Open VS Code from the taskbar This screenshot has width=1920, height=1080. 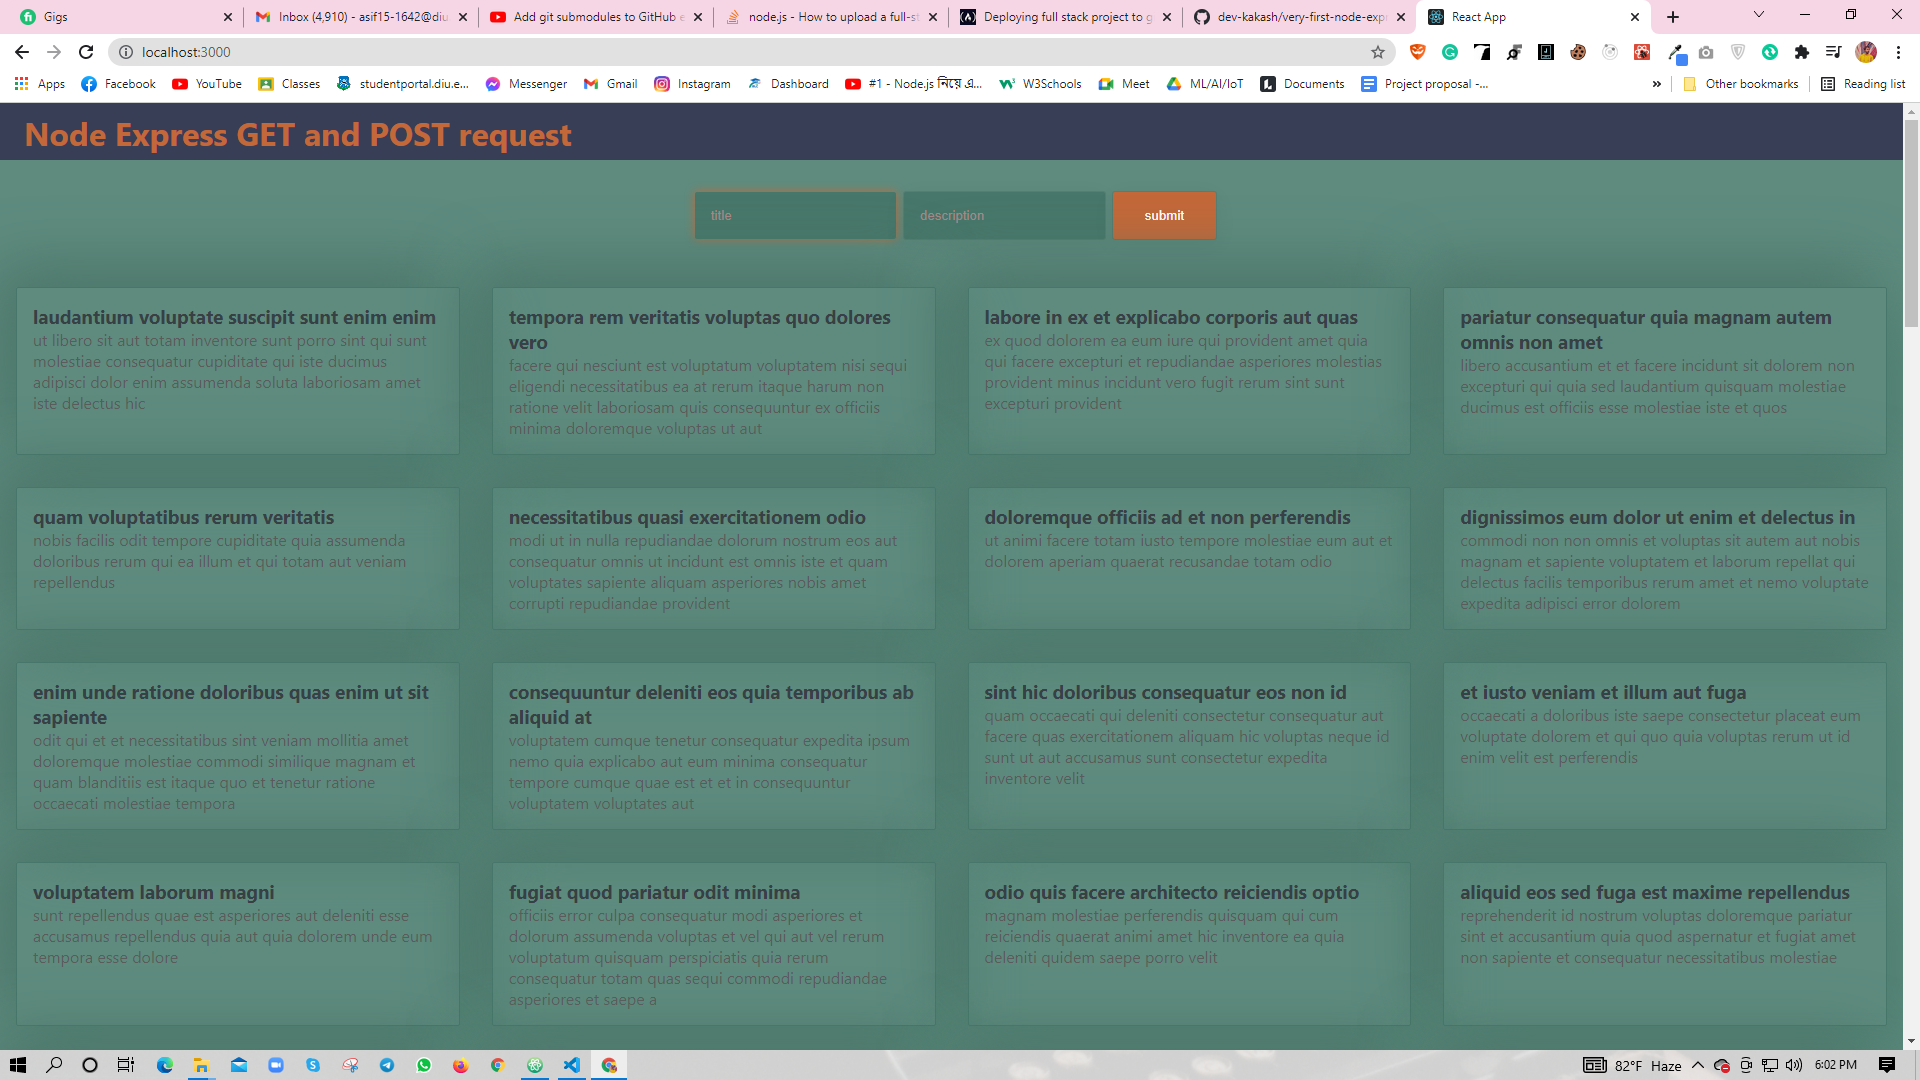click(571, 1065)
